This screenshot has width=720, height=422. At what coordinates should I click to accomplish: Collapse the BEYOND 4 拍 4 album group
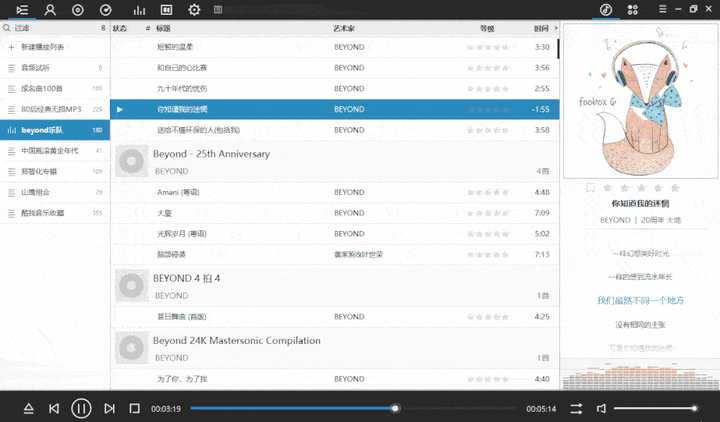point(334,286)
